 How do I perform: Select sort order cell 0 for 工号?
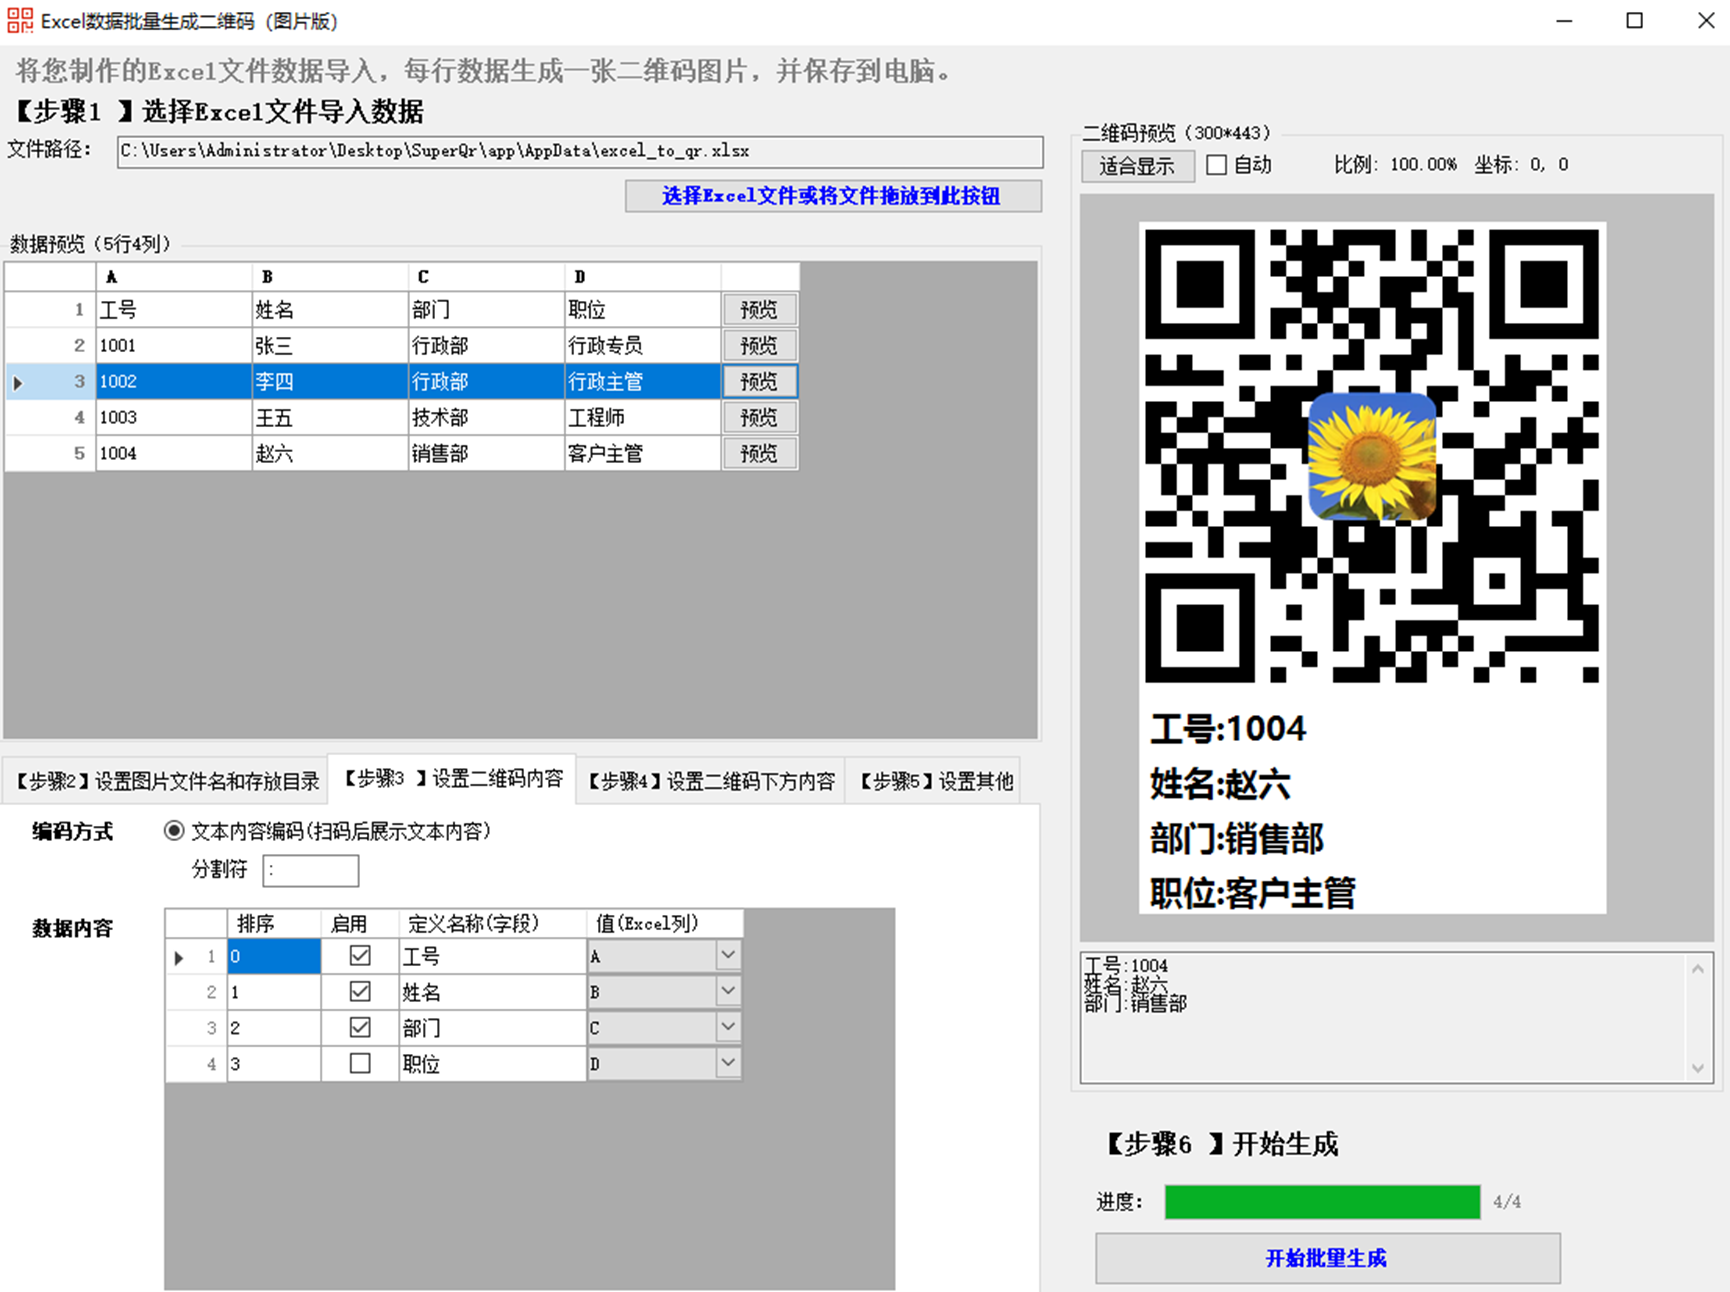274,956
